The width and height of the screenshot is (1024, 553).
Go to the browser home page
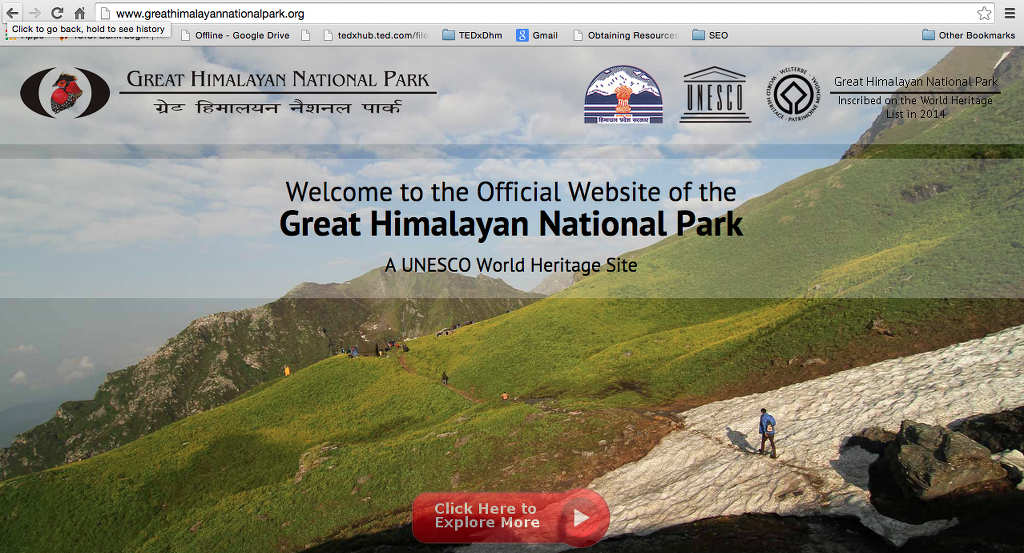(80, 13)
